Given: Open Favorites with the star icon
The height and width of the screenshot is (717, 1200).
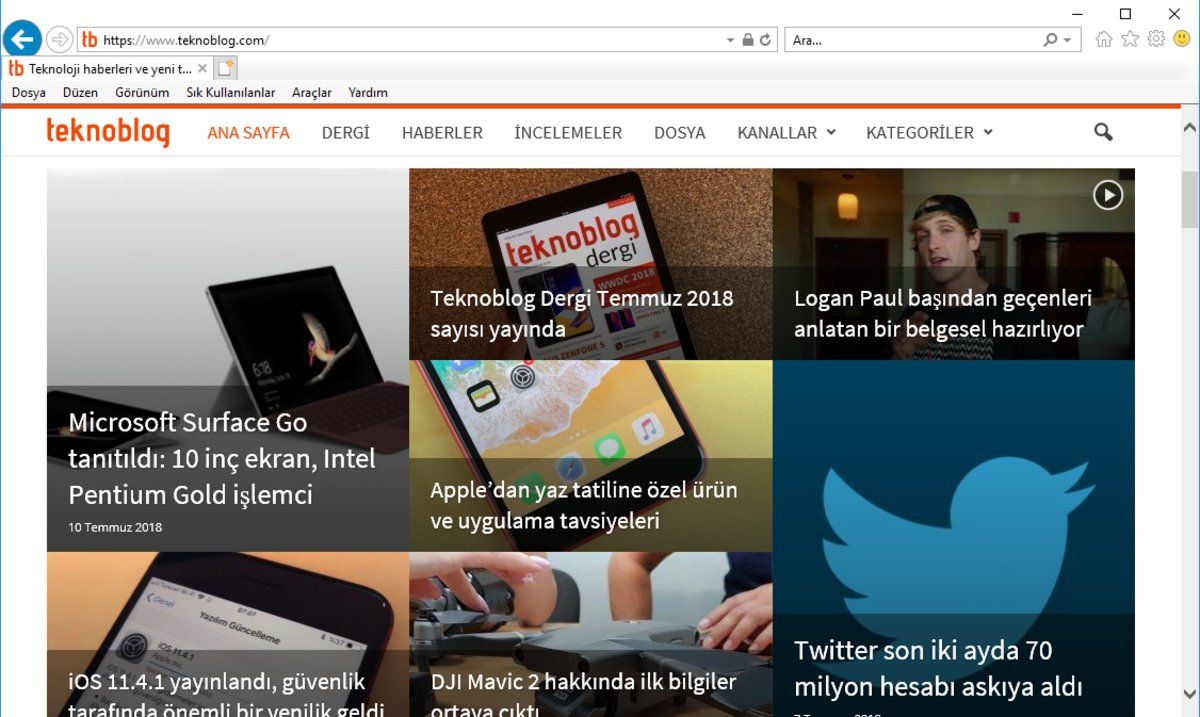Looking at the screenshot, I should pos(1130,39).
